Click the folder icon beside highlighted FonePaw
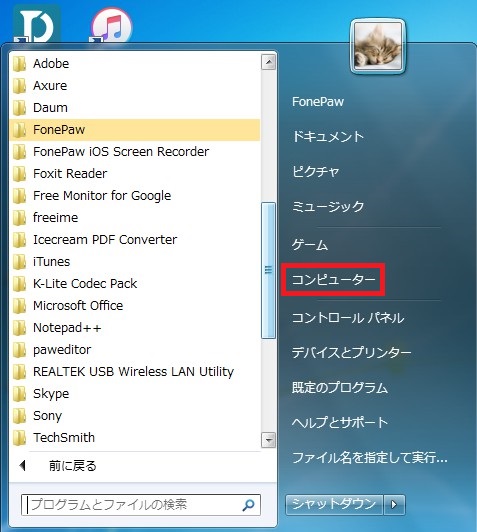The height and width of the screenshot is (532, 477). click(x=19, y=130)
